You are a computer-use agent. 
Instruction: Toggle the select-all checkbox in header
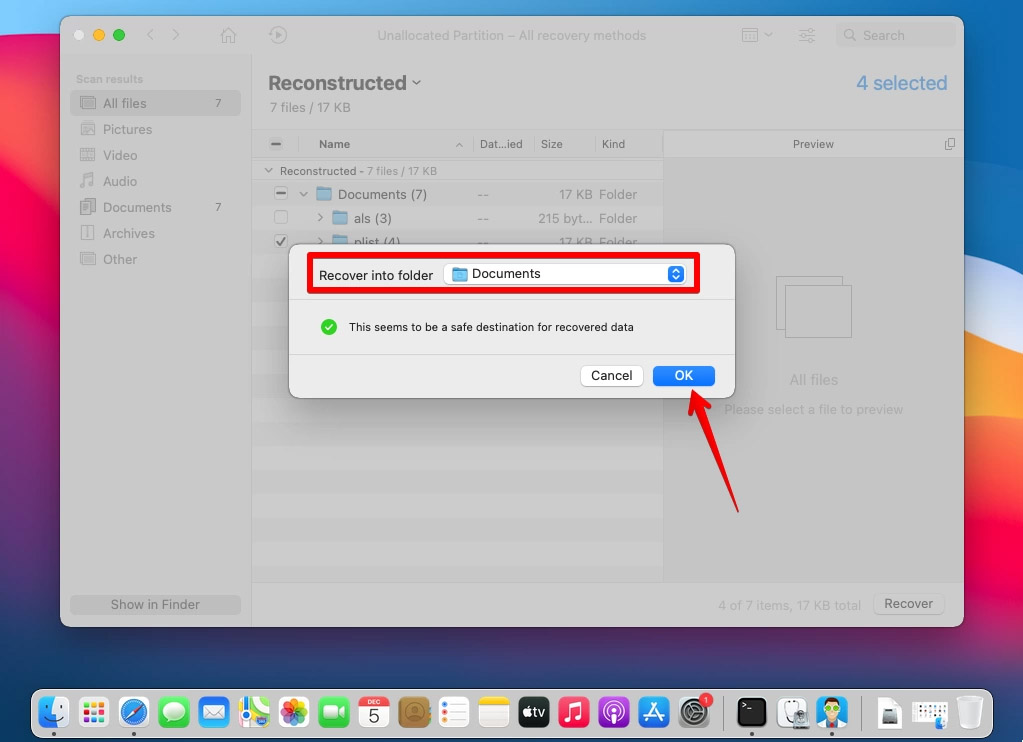(x=276, y=144)
